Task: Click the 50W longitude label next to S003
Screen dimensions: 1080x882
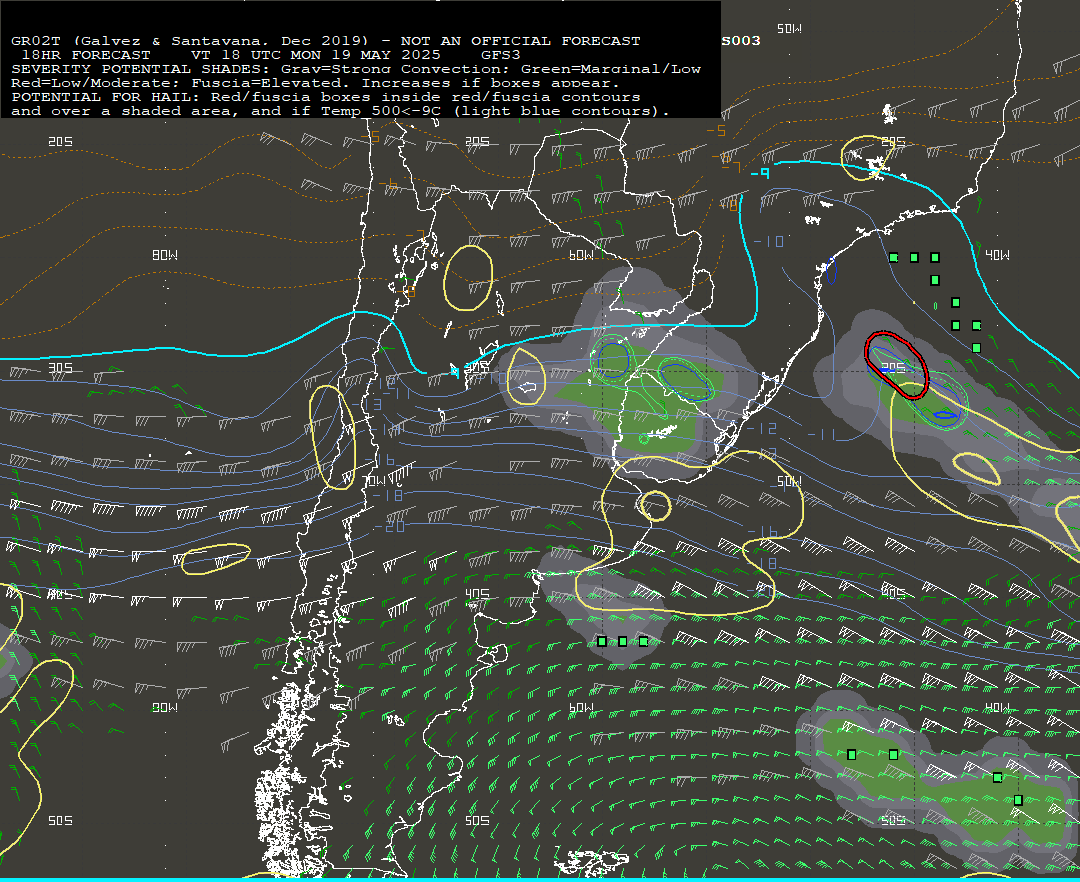Action: click(789, 29)
